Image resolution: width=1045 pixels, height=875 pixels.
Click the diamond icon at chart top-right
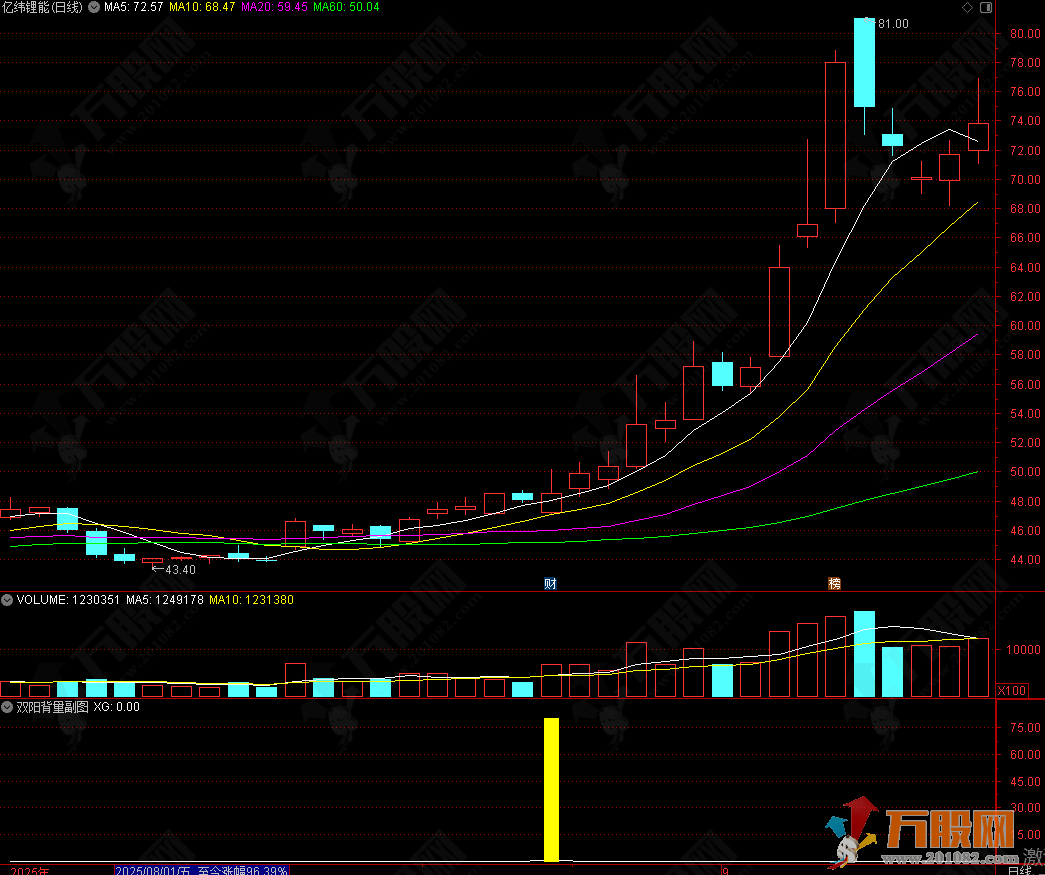(967, 7)
